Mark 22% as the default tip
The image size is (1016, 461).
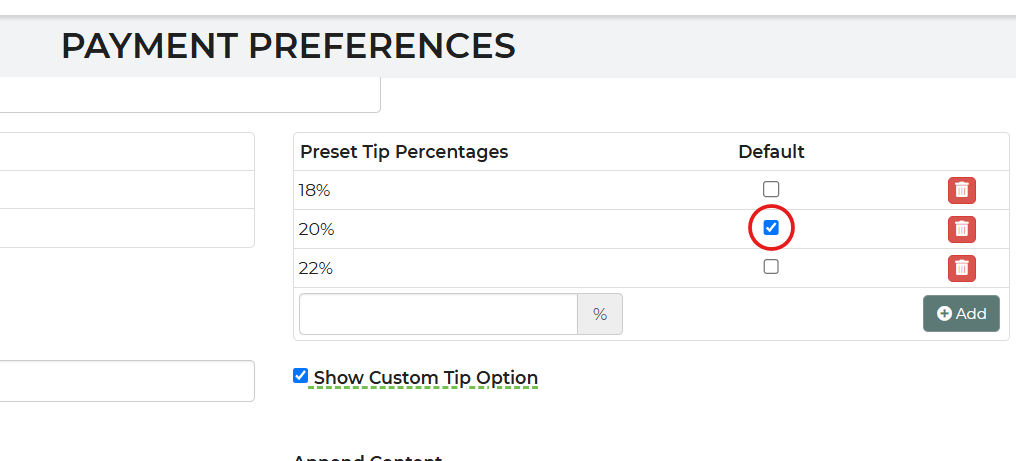point(770,266)
